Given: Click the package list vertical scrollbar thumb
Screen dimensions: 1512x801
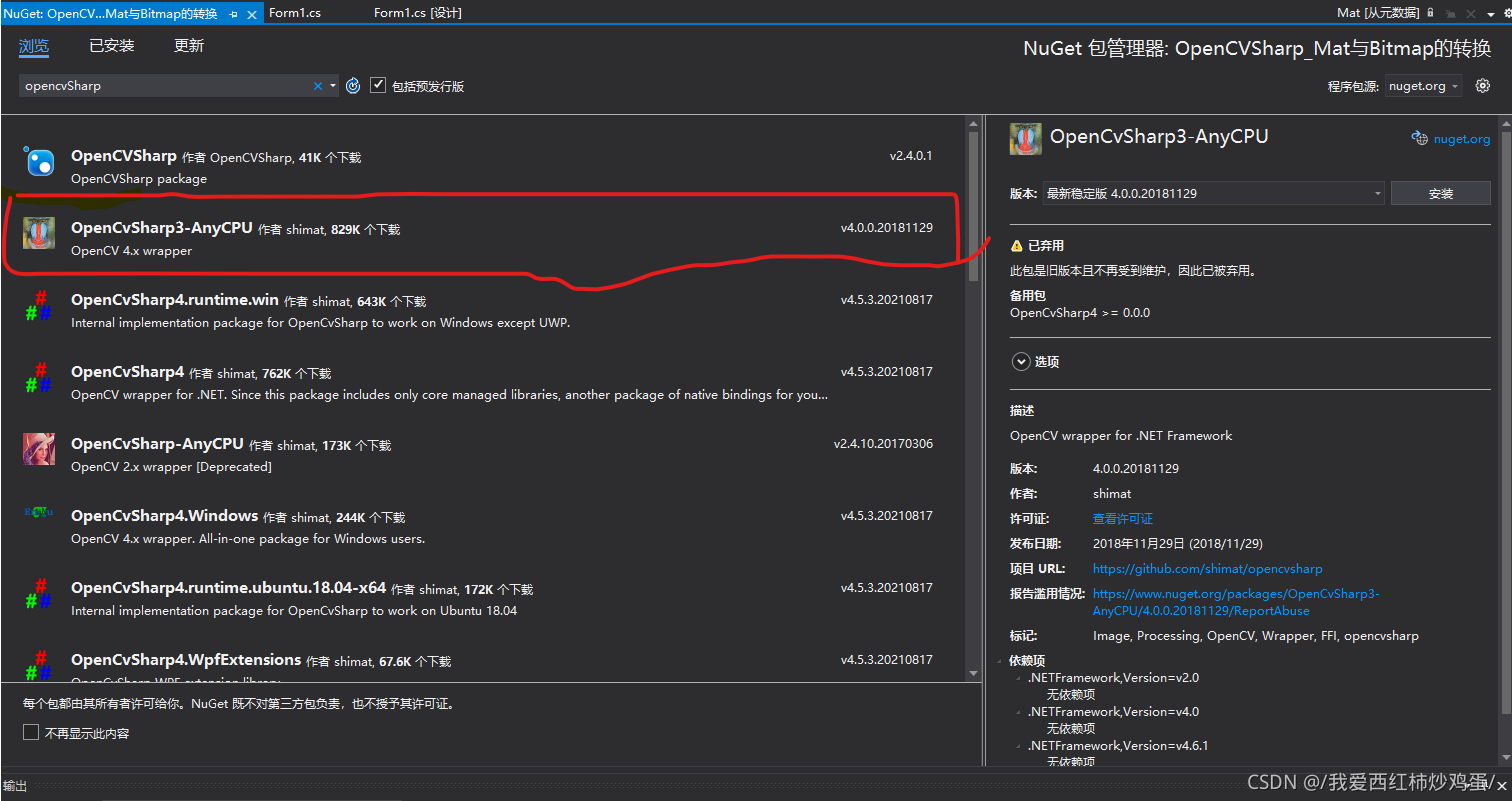Looking at the screenshot, I should 972,208.
